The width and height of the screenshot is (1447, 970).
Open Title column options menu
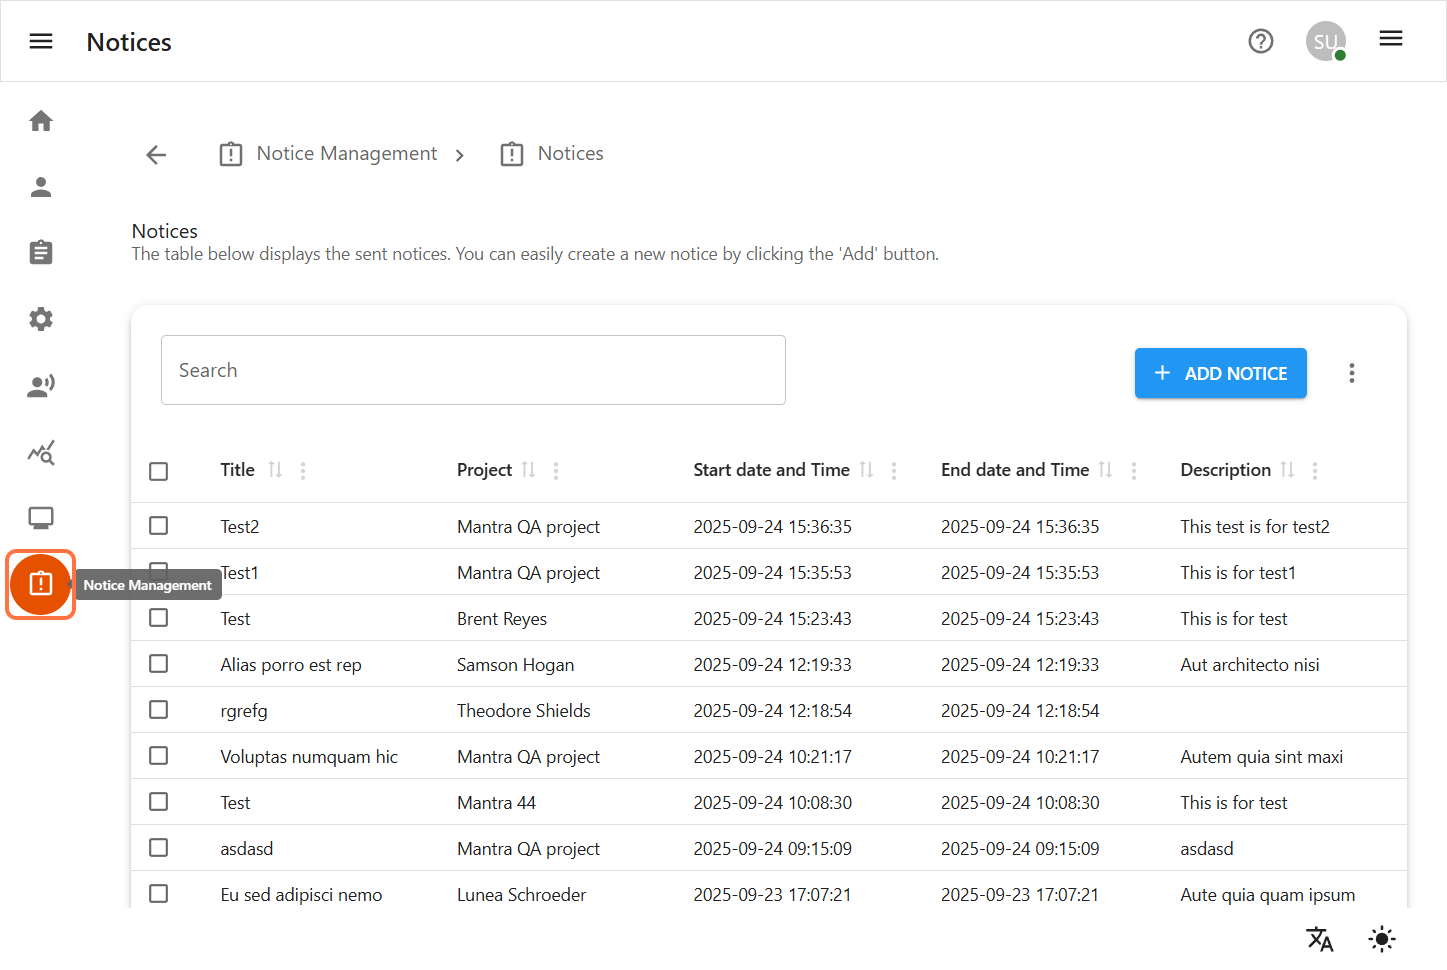(x=303, y=471)
